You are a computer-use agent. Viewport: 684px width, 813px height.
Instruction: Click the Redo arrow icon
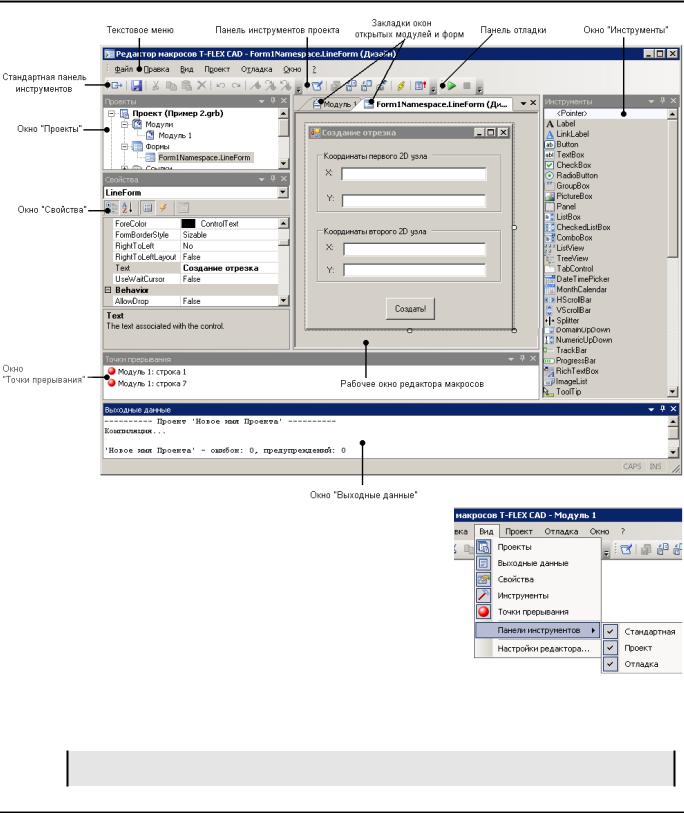coord(236,86)
